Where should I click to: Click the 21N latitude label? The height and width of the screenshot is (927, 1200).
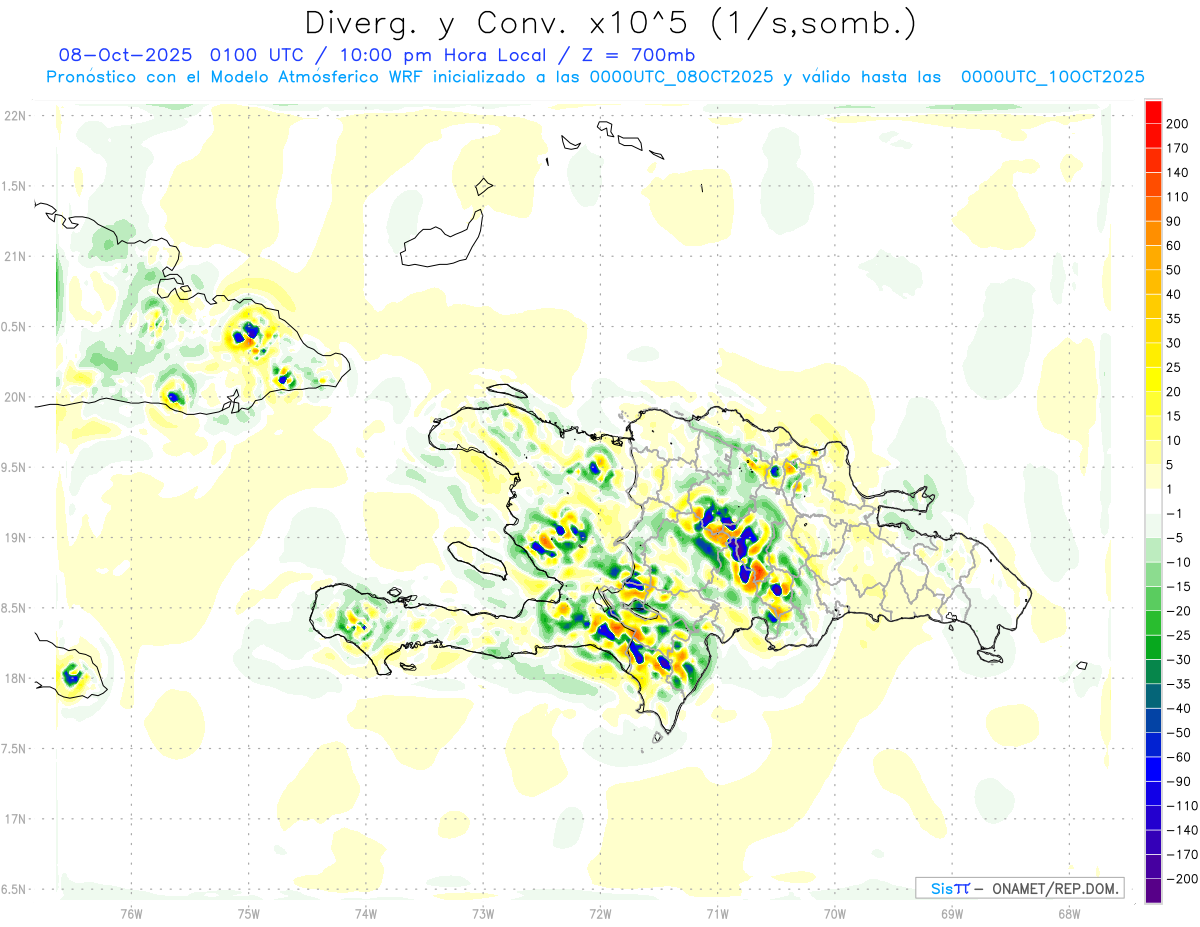pos(14,256)
